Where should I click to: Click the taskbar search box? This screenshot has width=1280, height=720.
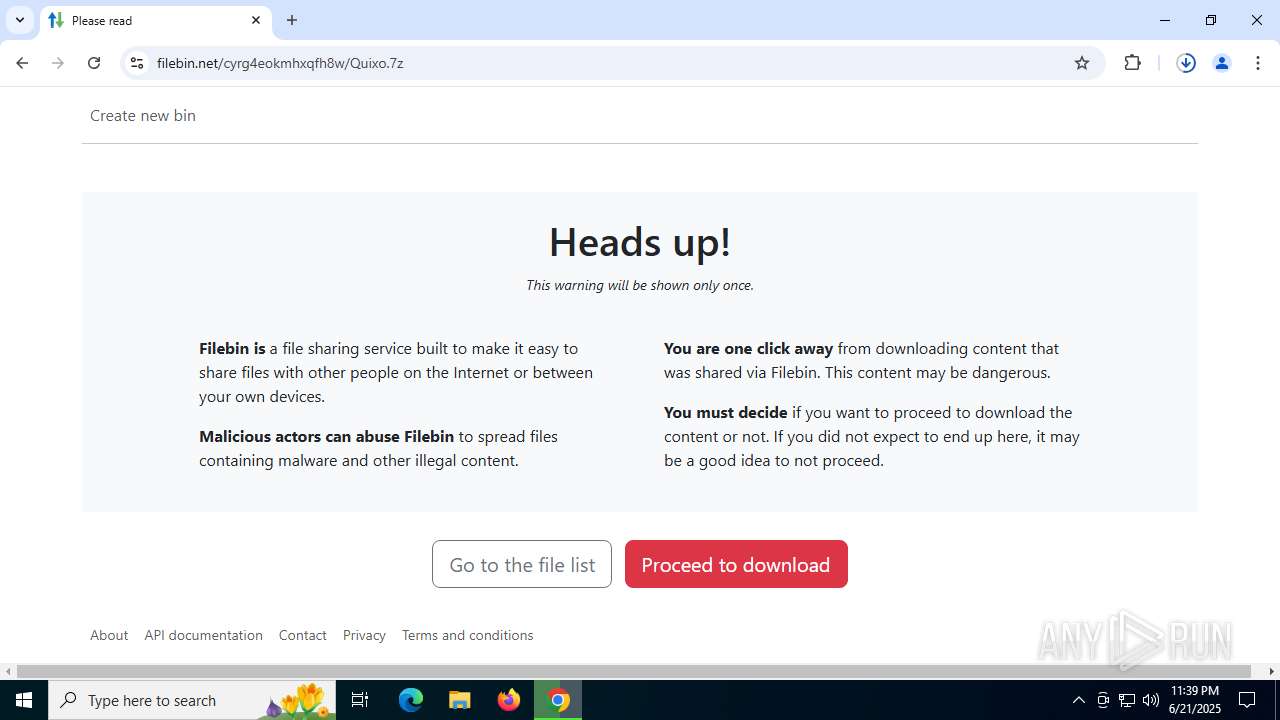pyautogui.click(x=192, y=700)
